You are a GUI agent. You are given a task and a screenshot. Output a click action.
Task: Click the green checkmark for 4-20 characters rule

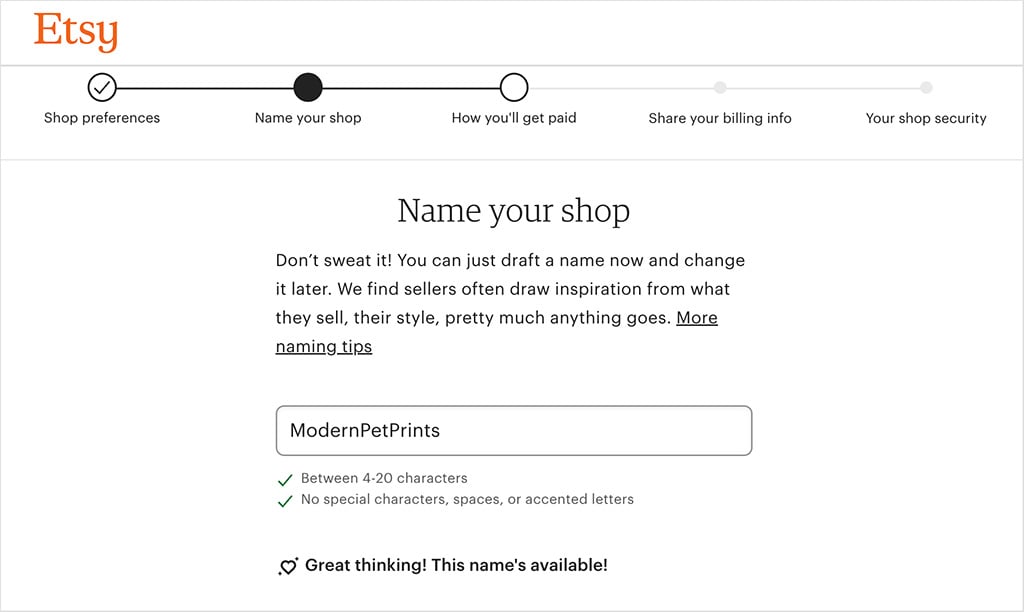click(x=285, y=480)
